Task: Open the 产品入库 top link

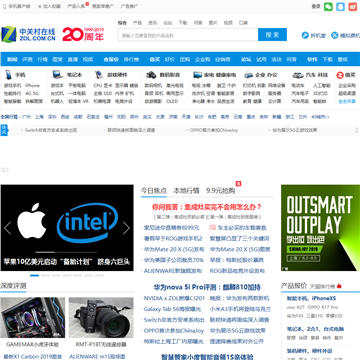Action: (x=76, y=6)
